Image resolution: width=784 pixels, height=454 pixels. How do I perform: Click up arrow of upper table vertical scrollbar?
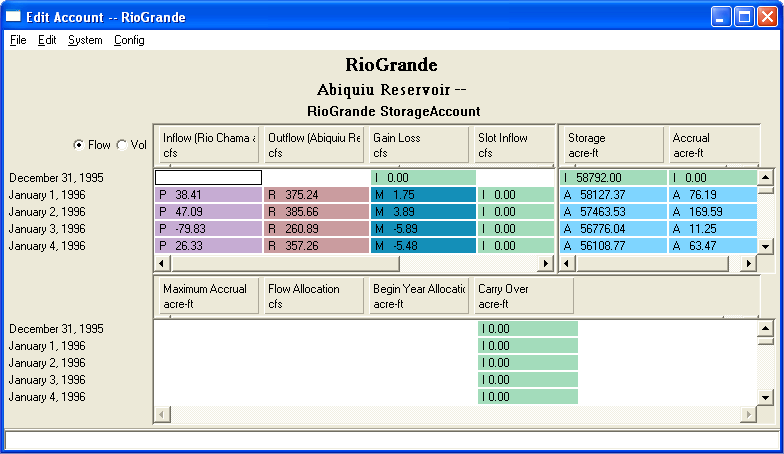766,177
